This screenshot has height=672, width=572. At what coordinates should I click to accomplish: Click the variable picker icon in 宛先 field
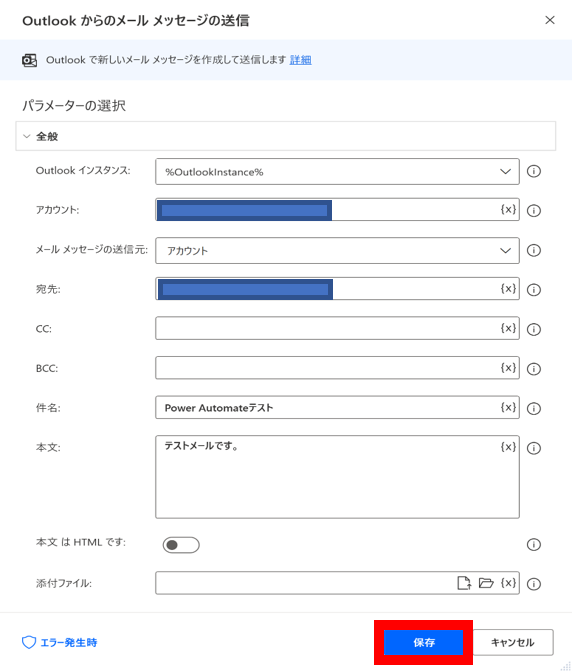pos(508,288)
